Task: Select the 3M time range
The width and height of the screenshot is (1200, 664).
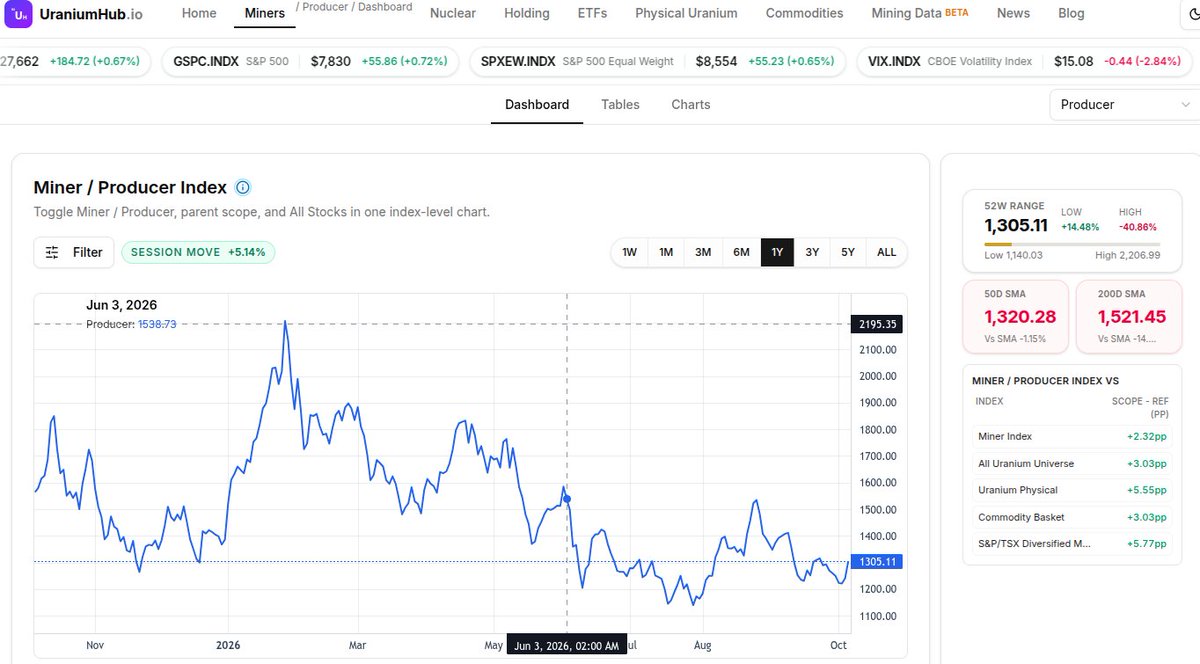Action: point(703,252)
